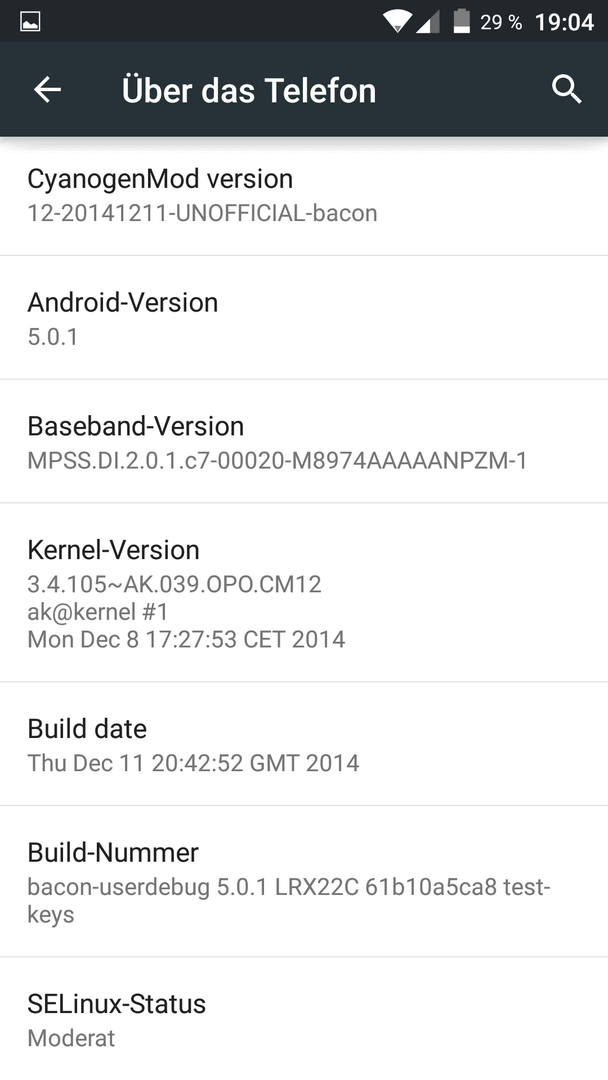Tap the Baseband-Version entry
This screenshot has width=608, height=1080.
coord(304,442)
